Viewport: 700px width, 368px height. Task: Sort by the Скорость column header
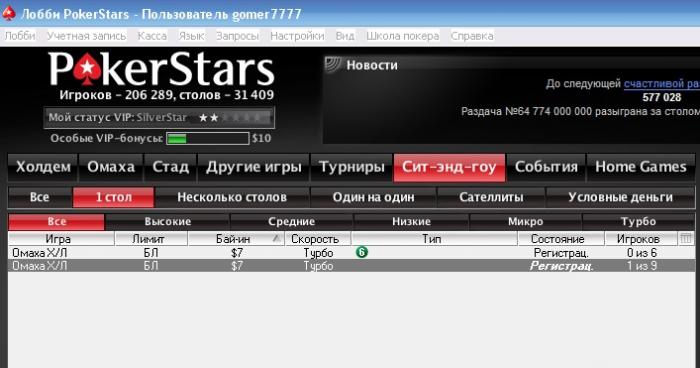tap(318, 239)
